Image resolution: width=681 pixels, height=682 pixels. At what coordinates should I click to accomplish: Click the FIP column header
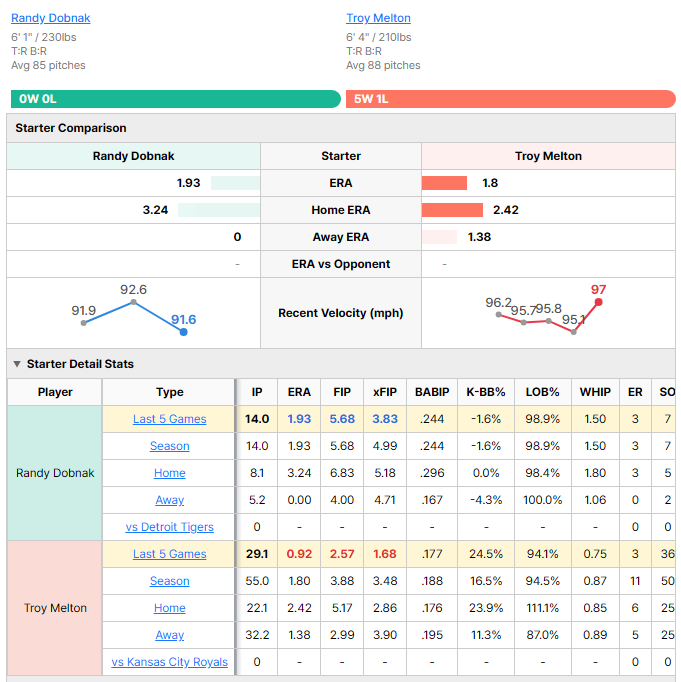[x=342, y=392]
